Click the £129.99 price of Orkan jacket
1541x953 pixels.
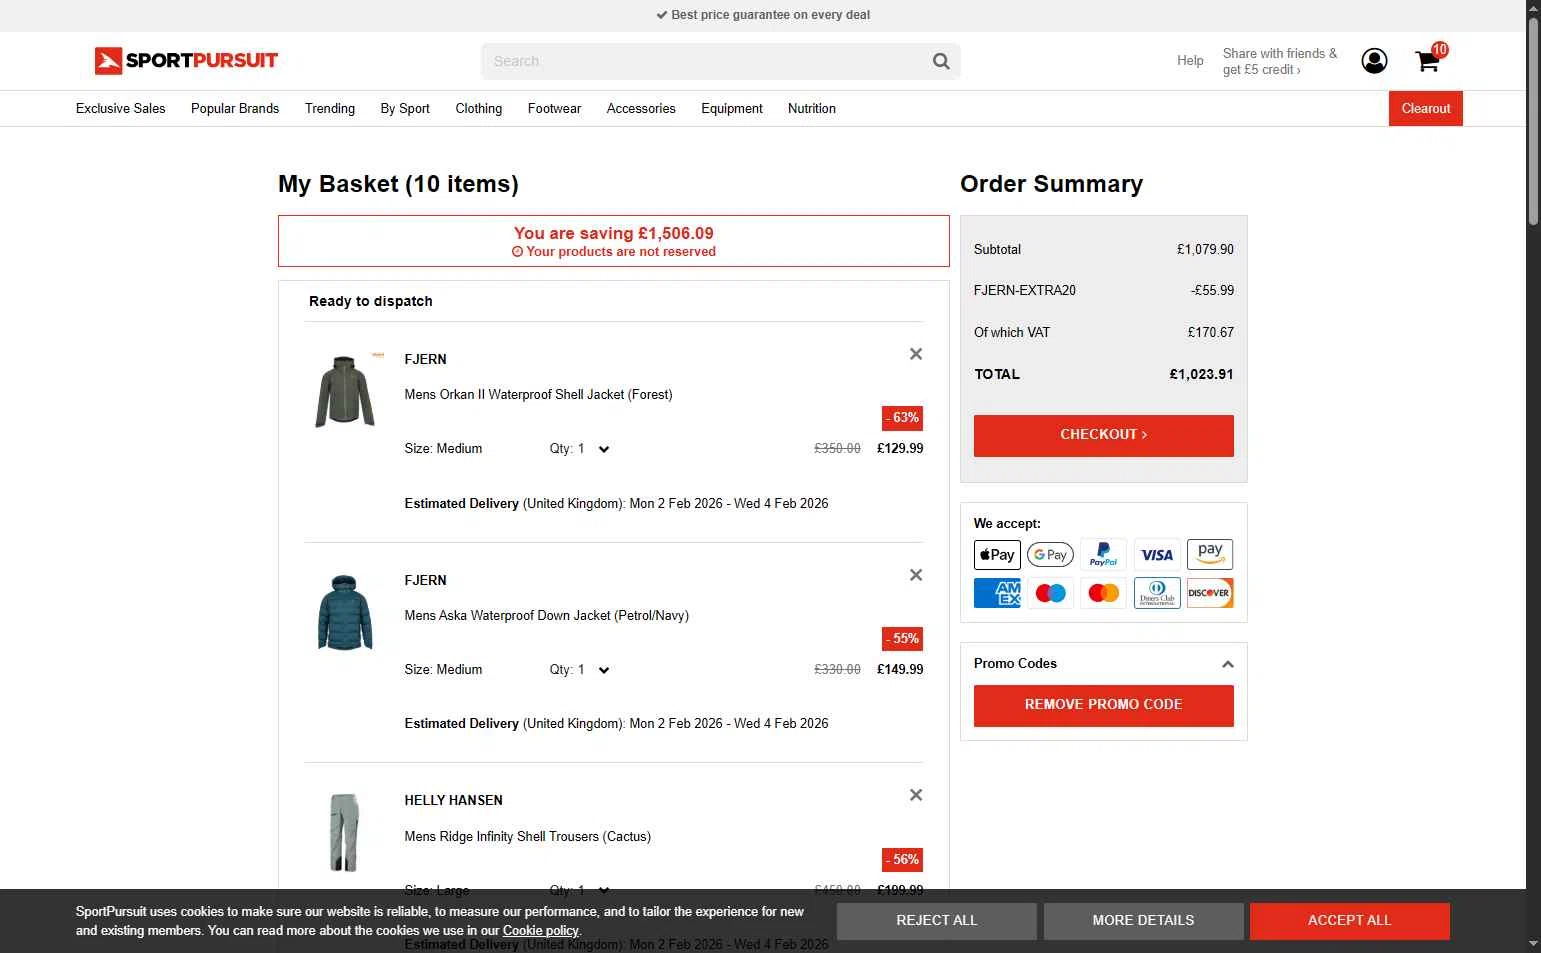[x=900, y=449]
